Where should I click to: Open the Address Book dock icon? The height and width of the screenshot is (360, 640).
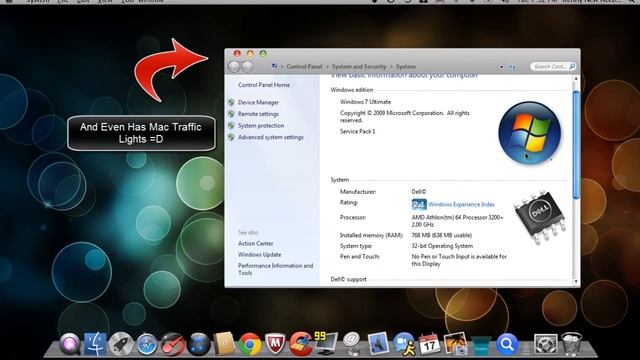click(224, 344)
